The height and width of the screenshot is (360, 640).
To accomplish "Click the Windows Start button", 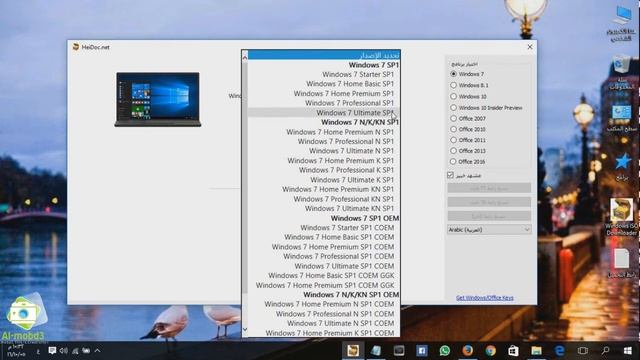I will pyautogui.click(x=628, y=351).
